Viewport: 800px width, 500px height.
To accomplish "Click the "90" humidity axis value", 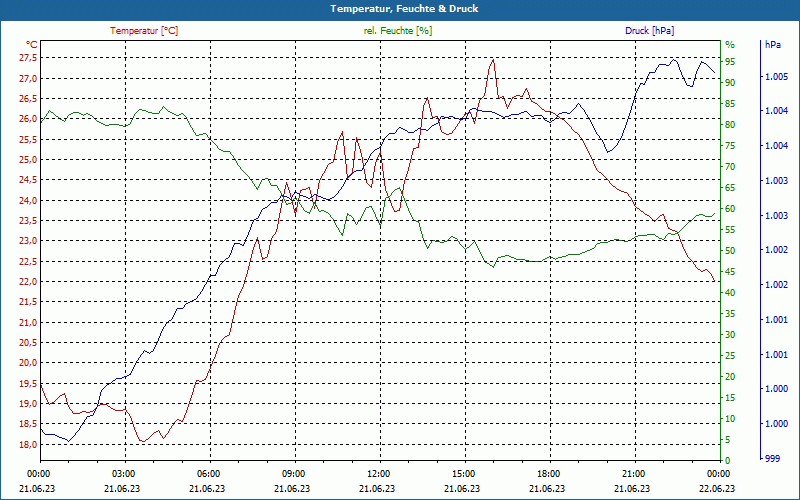I will (730, 83).
